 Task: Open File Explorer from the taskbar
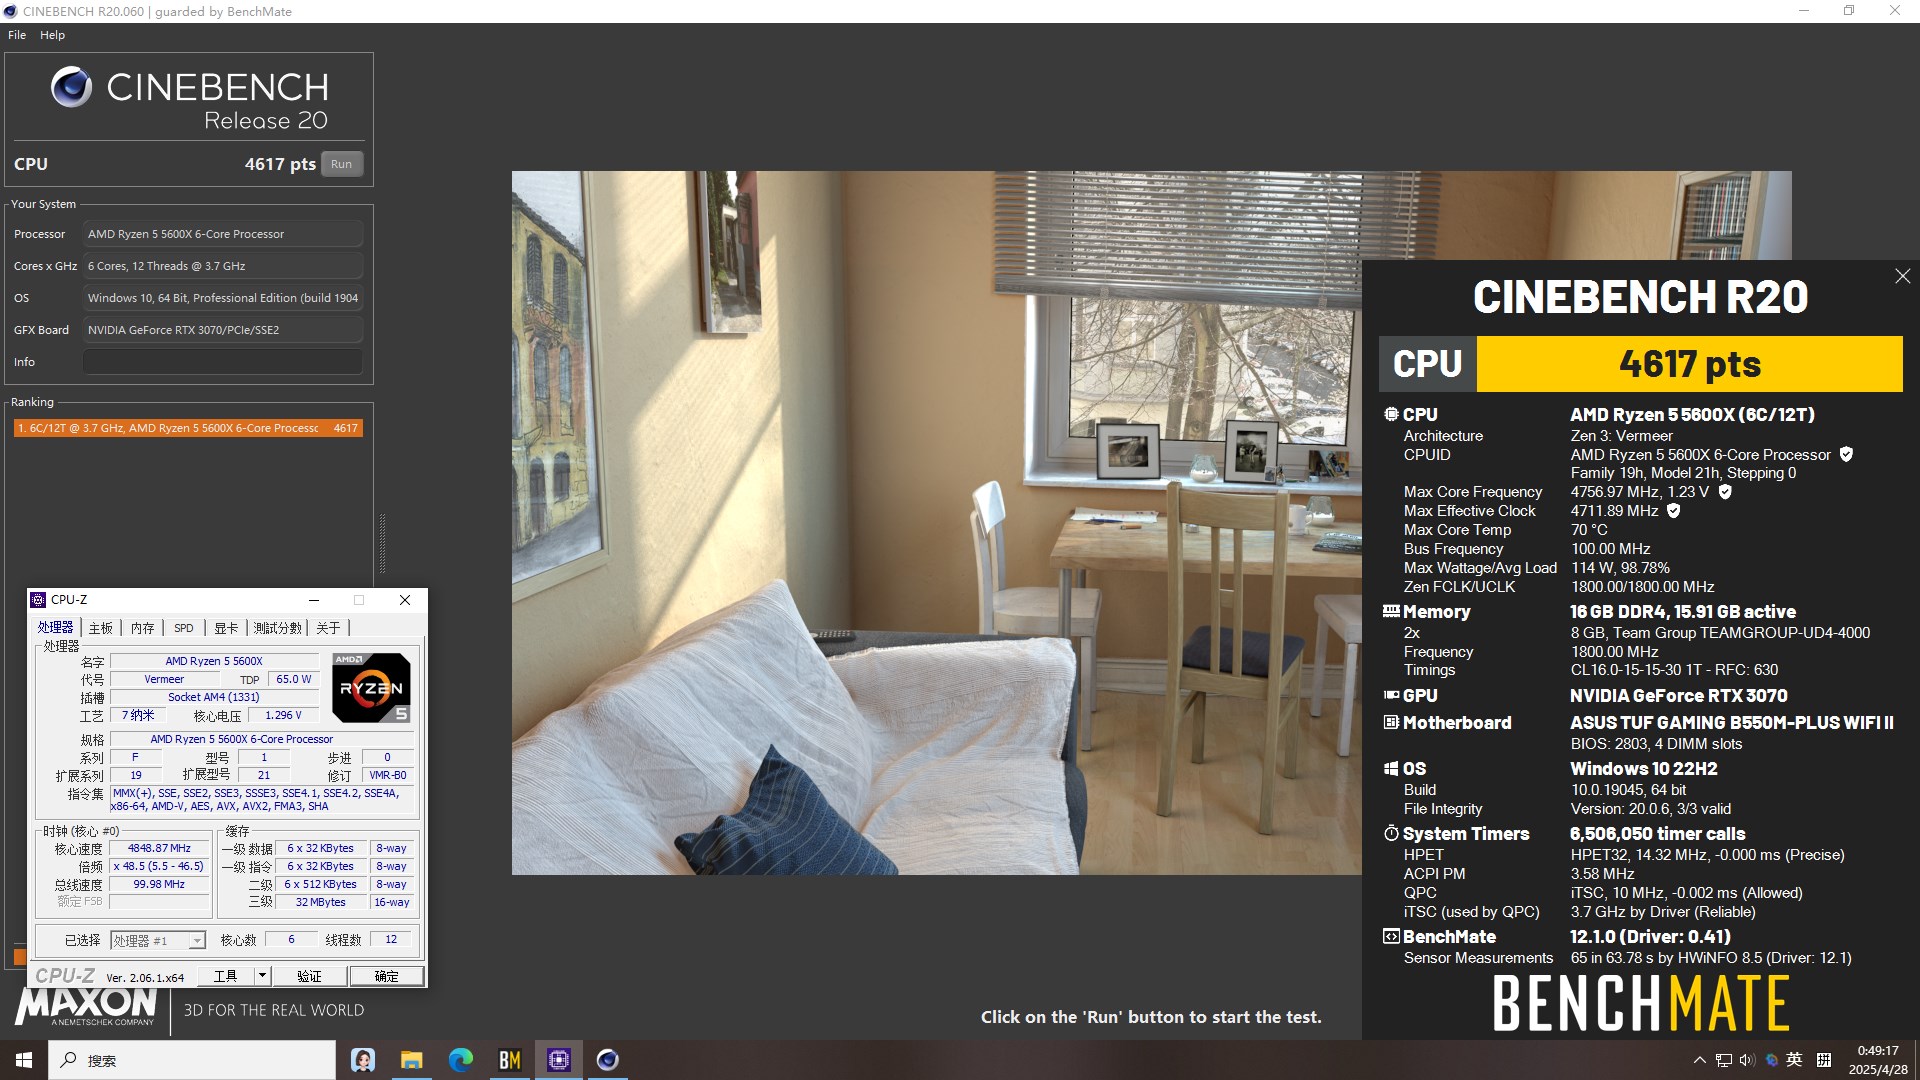[x=411, y=1060]
